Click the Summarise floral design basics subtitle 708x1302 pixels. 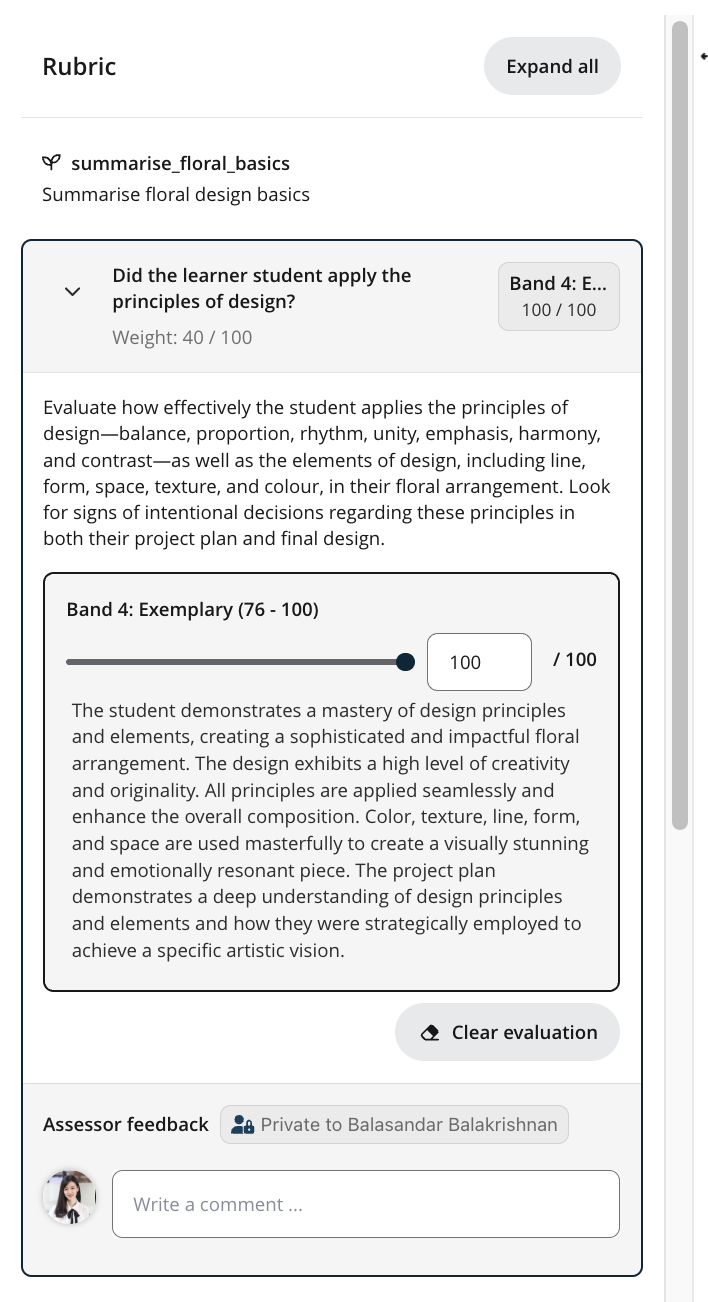176,194
